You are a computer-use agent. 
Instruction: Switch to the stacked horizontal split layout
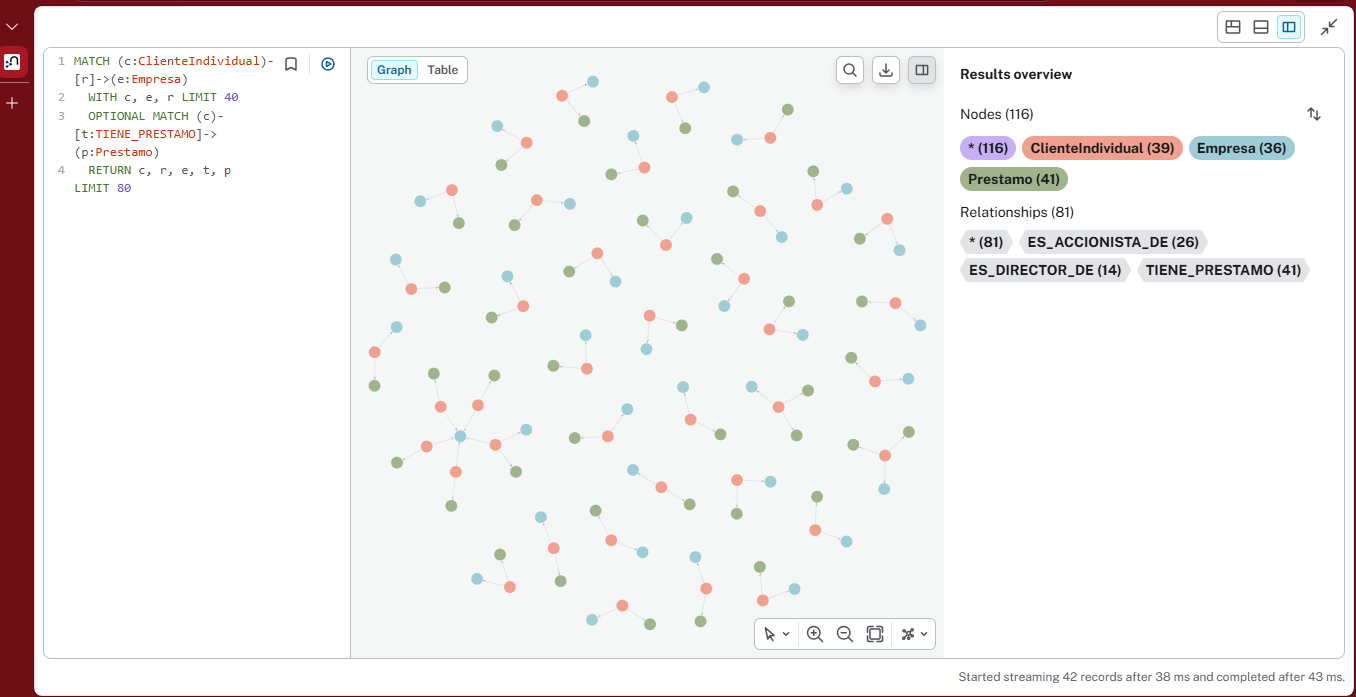pos(1261,27)
